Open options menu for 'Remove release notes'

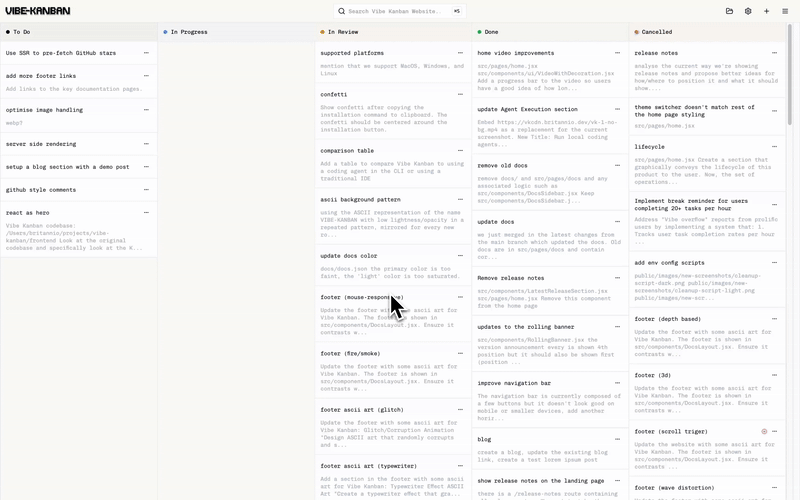[x=617, y=278]
